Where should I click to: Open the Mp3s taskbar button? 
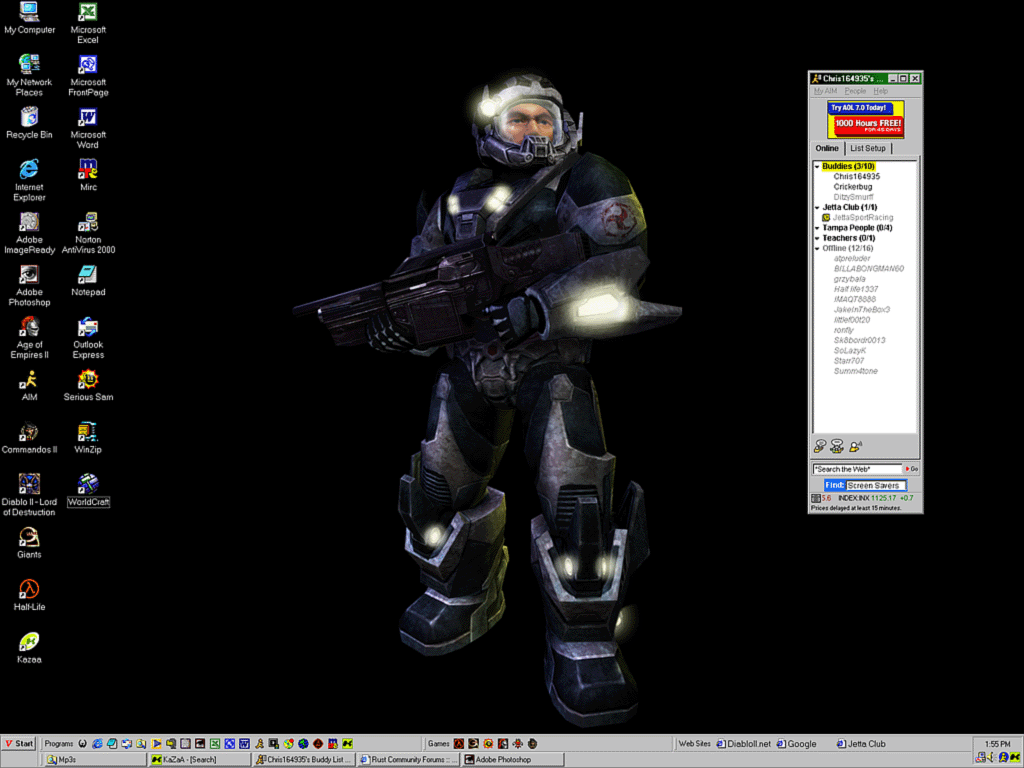[95, 760]
